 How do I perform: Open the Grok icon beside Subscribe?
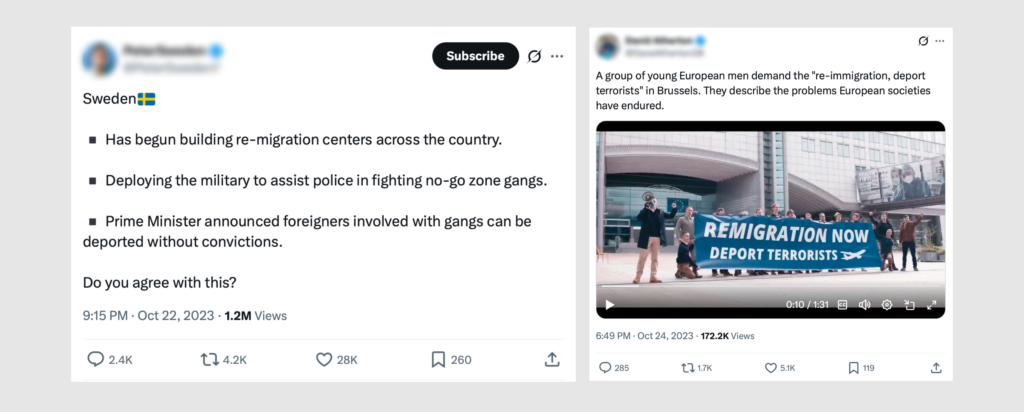[534, 56]
